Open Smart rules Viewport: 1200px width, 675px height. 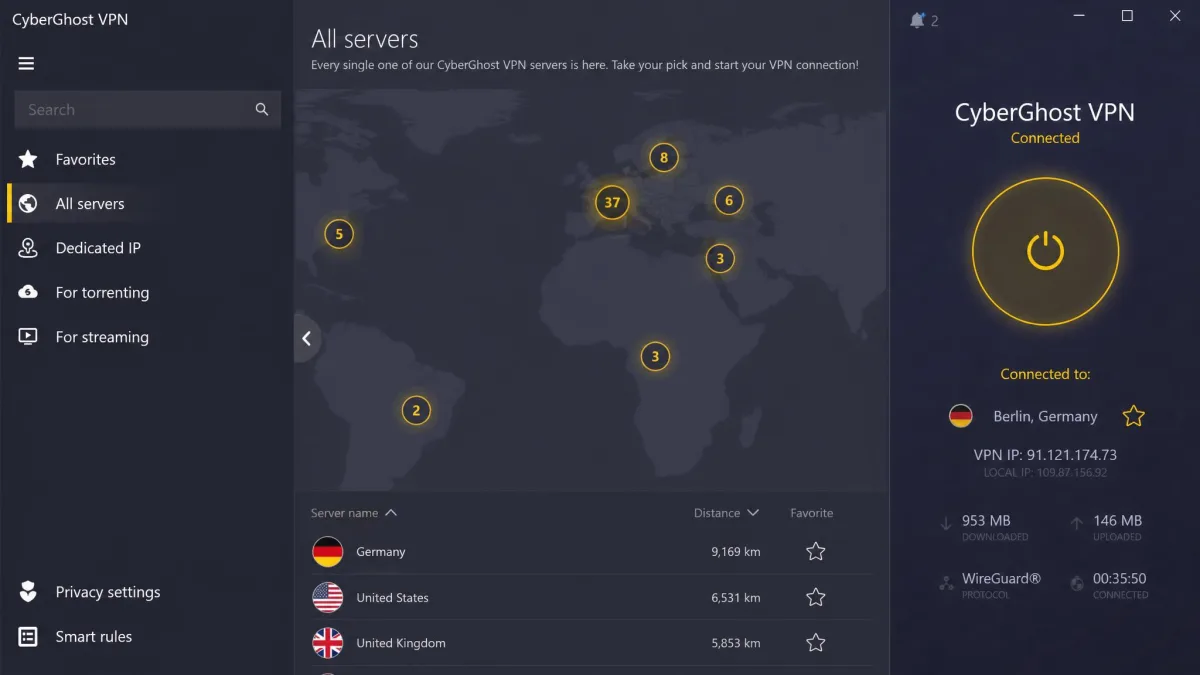click(94, 636)
